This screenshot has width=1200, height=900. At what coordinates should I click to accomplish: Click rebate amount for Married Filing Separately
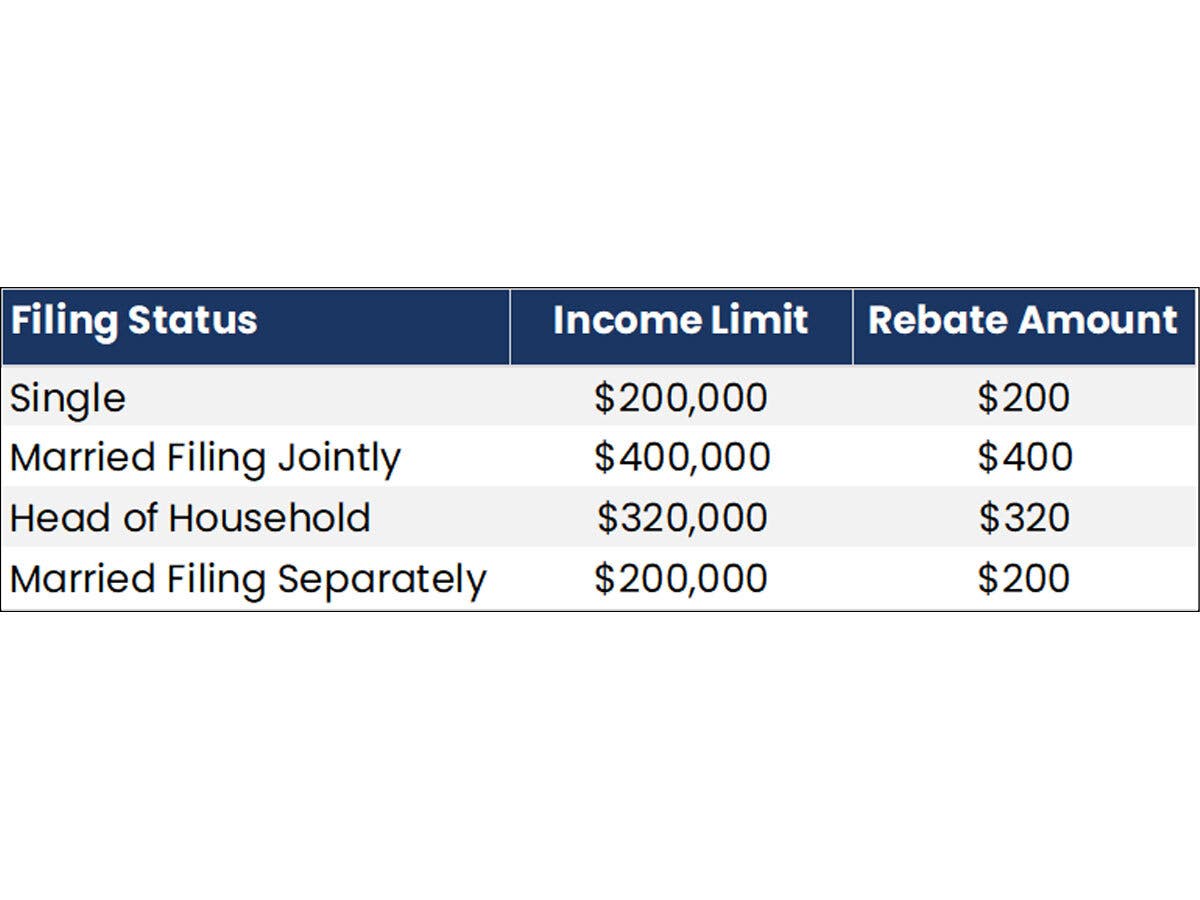[1023, 579]
